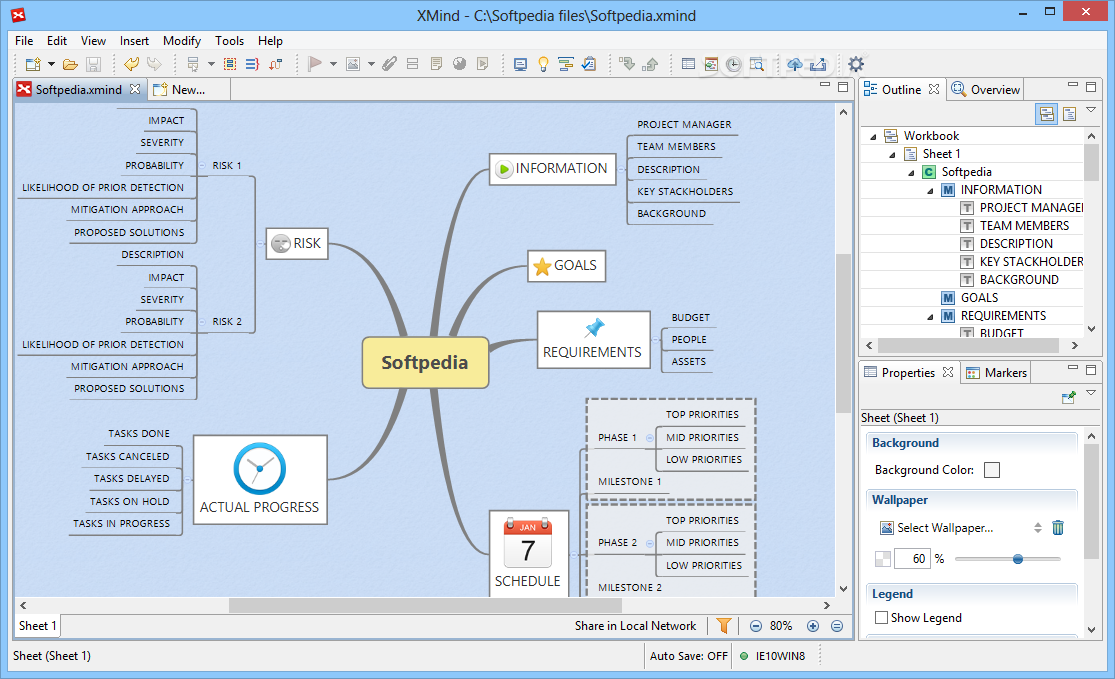
Task: Select the ACTUAL PROGRESS topic
Action: tap(260, 480)
